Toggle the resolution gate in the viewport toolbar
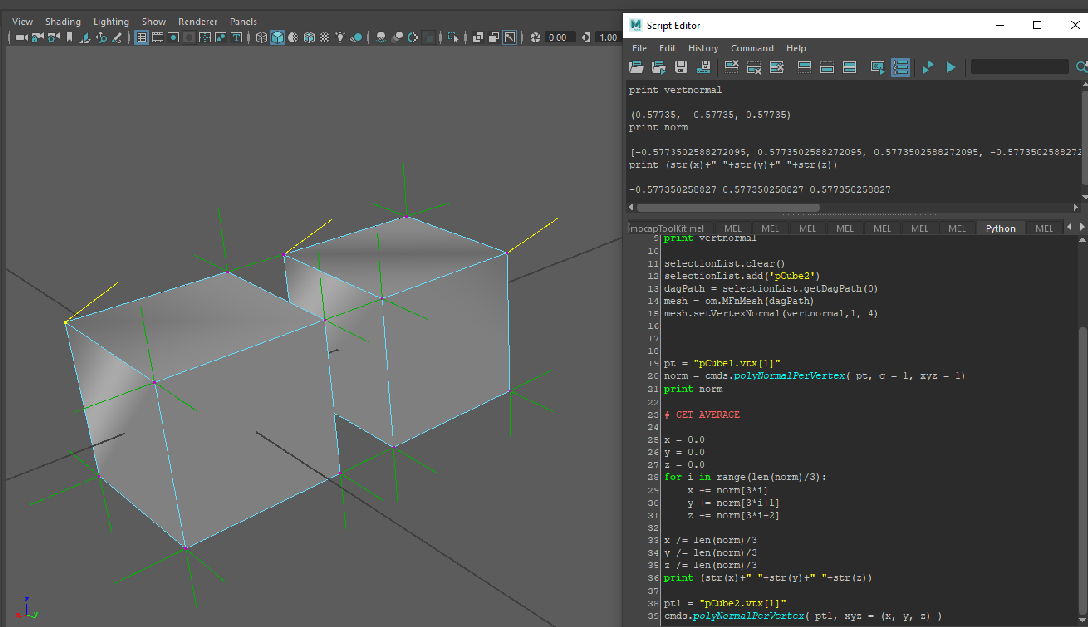The height and width of the screenshot is (627, 1088). [x=172, y=38]
